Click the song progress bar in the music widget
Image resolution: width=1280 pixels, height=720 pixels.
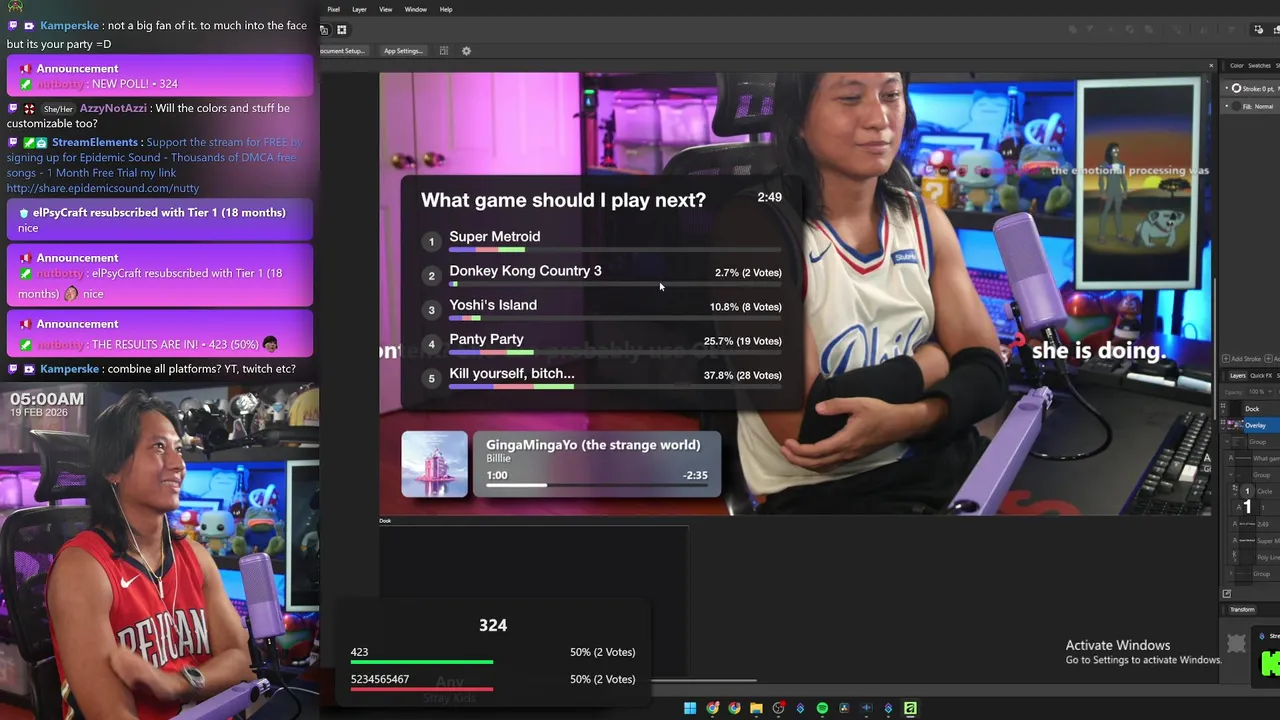(597, 485)
